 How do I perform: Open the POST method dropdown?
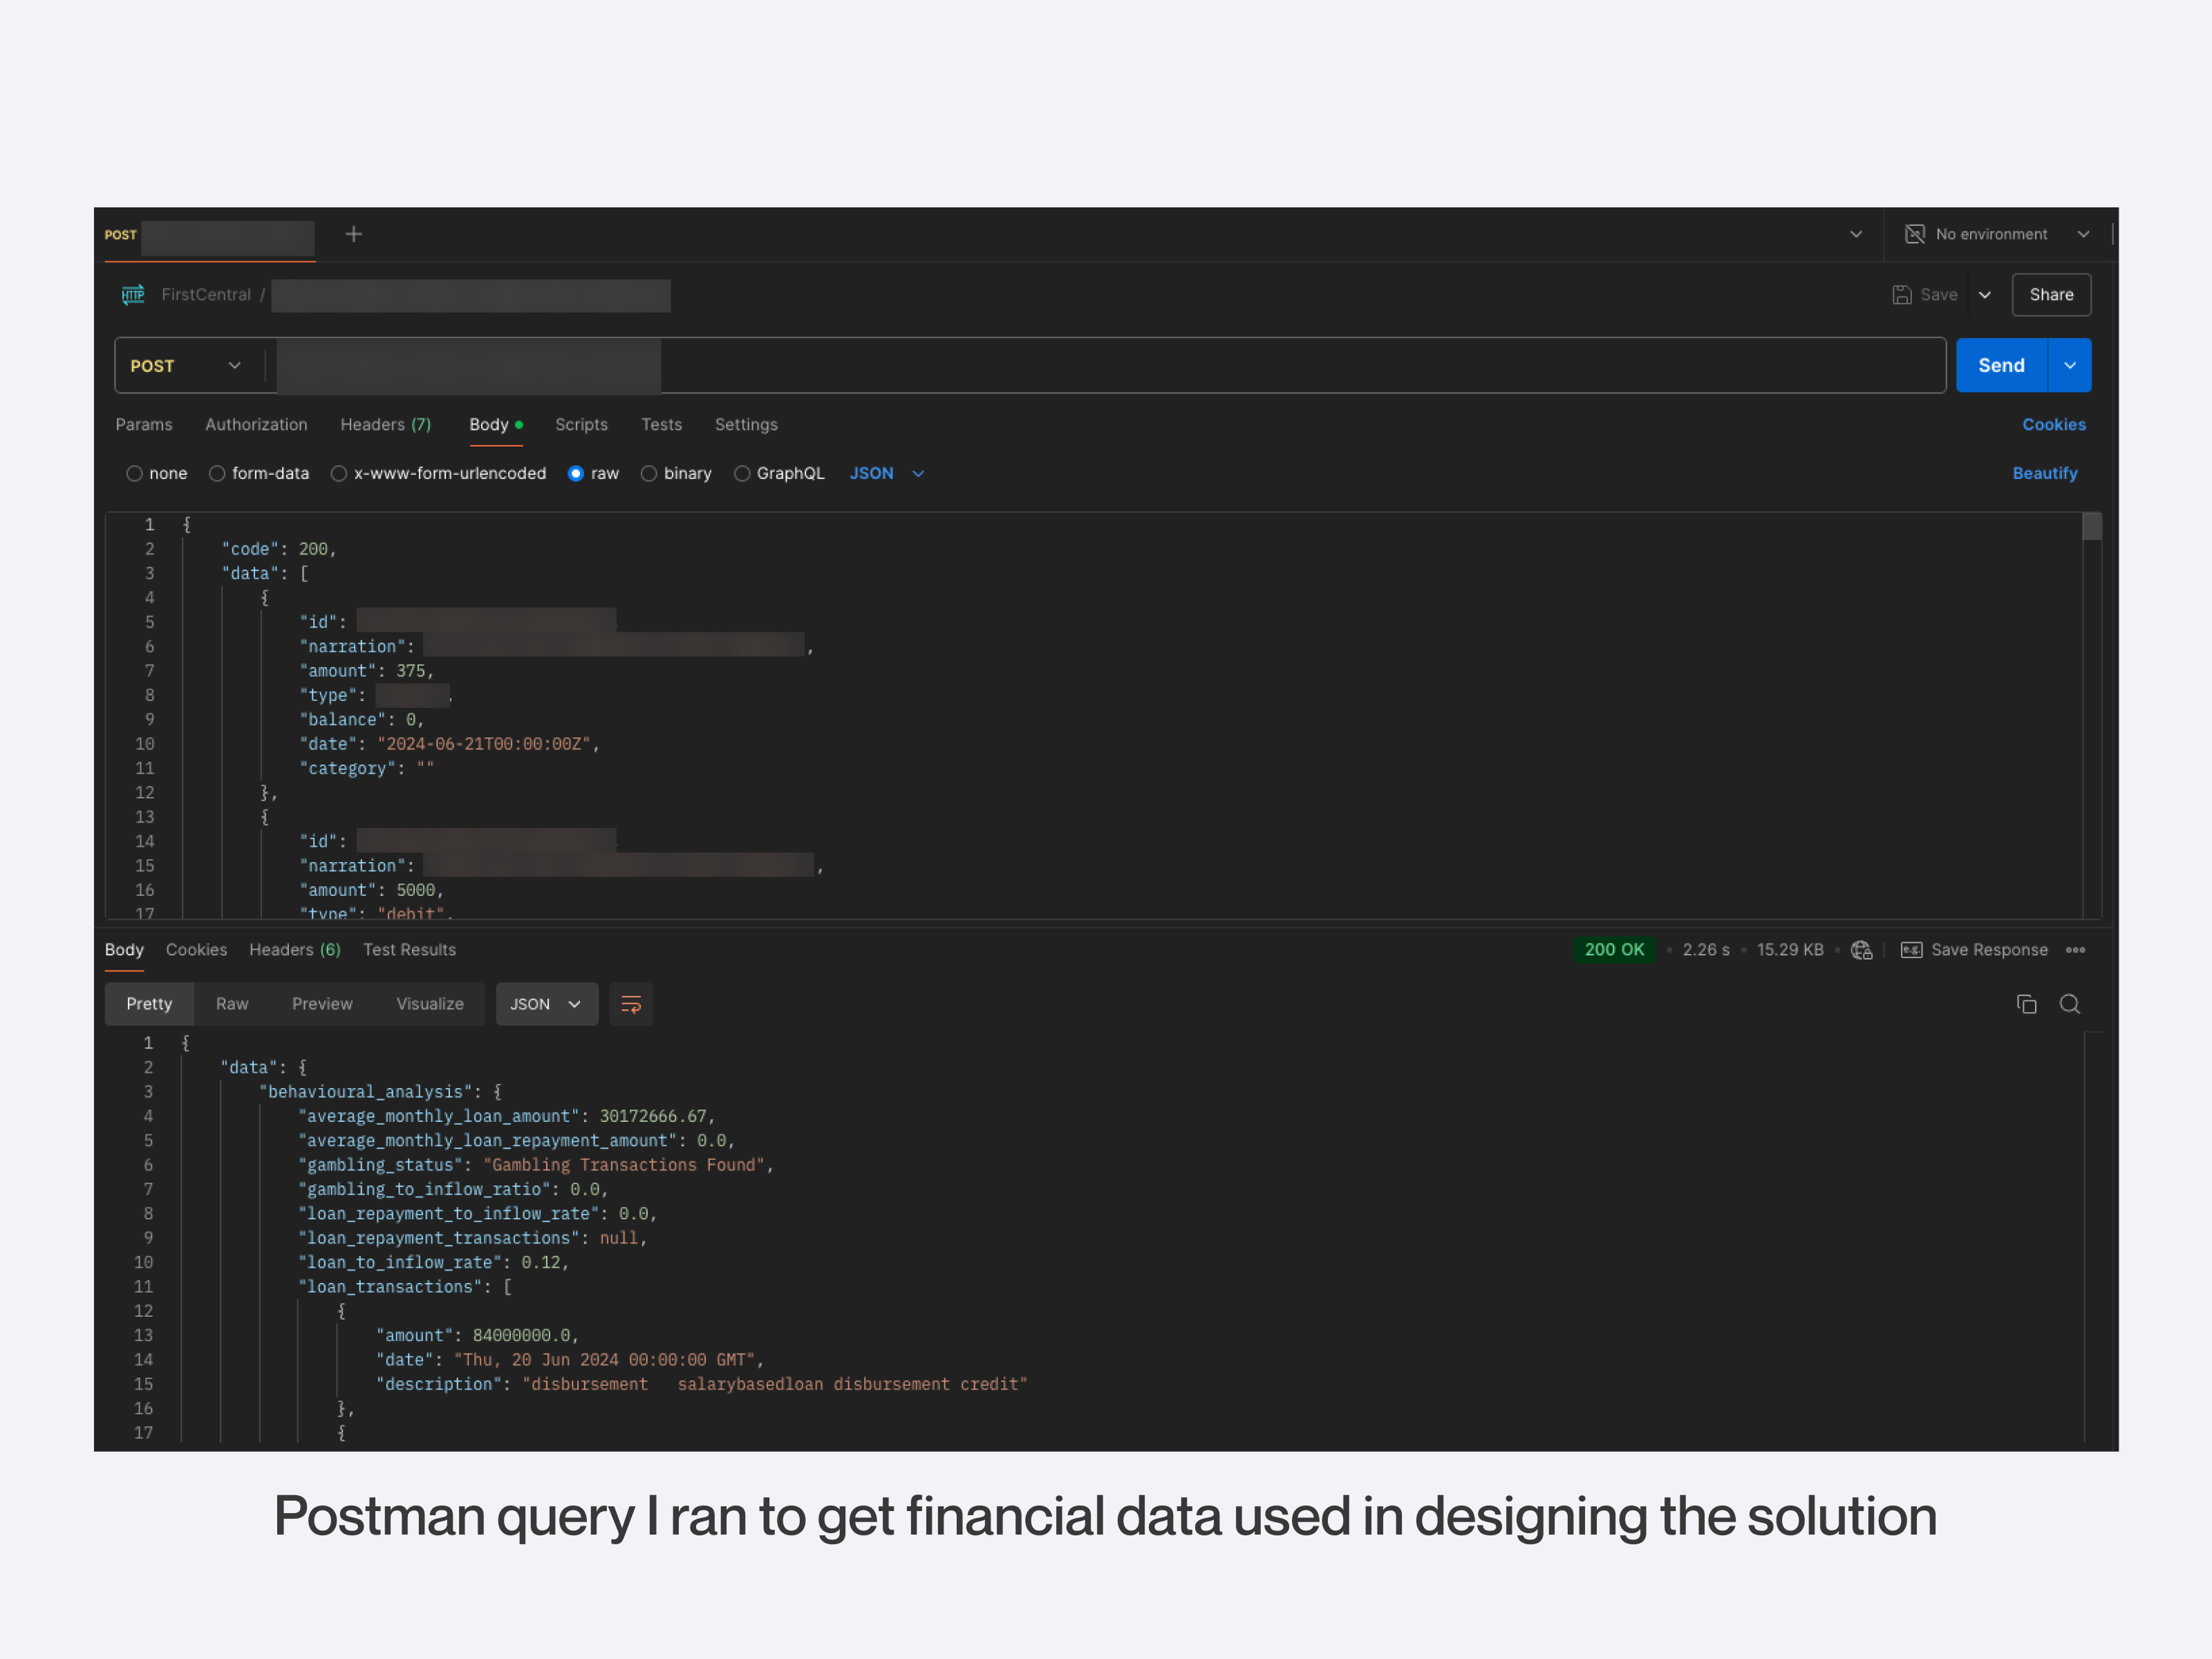[x=187, y=366]
